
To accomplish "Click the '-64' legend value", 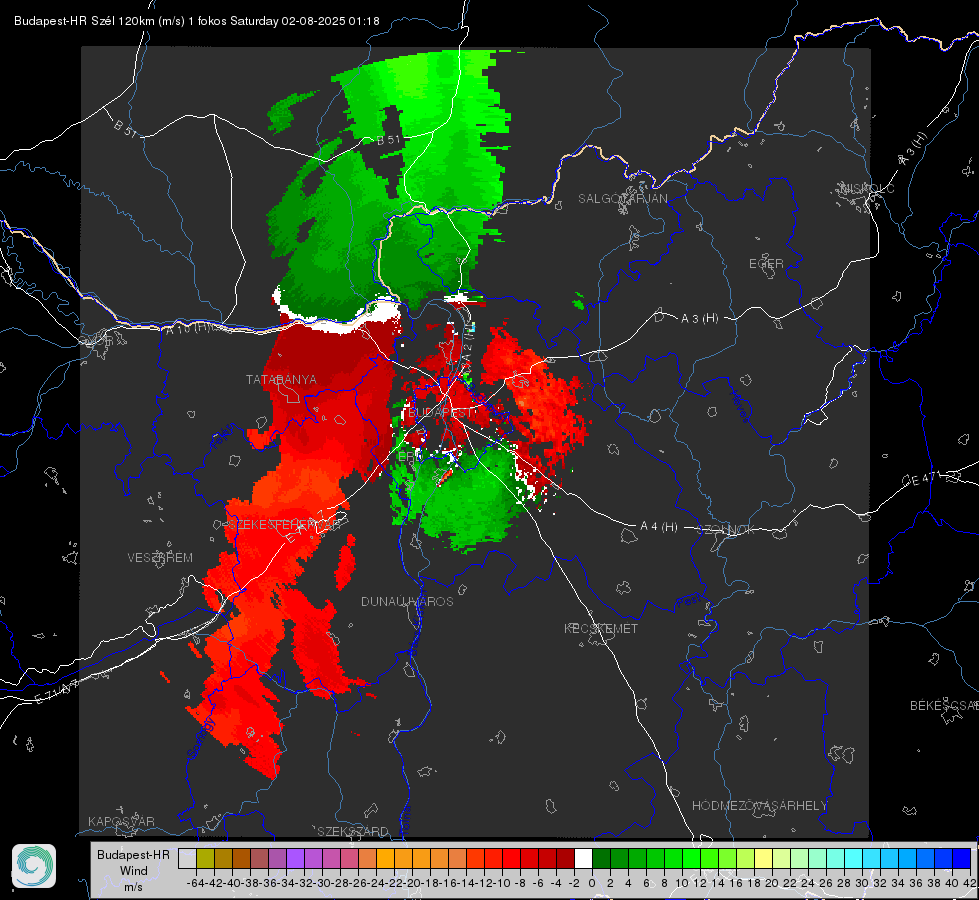I will tap(195, 883).
